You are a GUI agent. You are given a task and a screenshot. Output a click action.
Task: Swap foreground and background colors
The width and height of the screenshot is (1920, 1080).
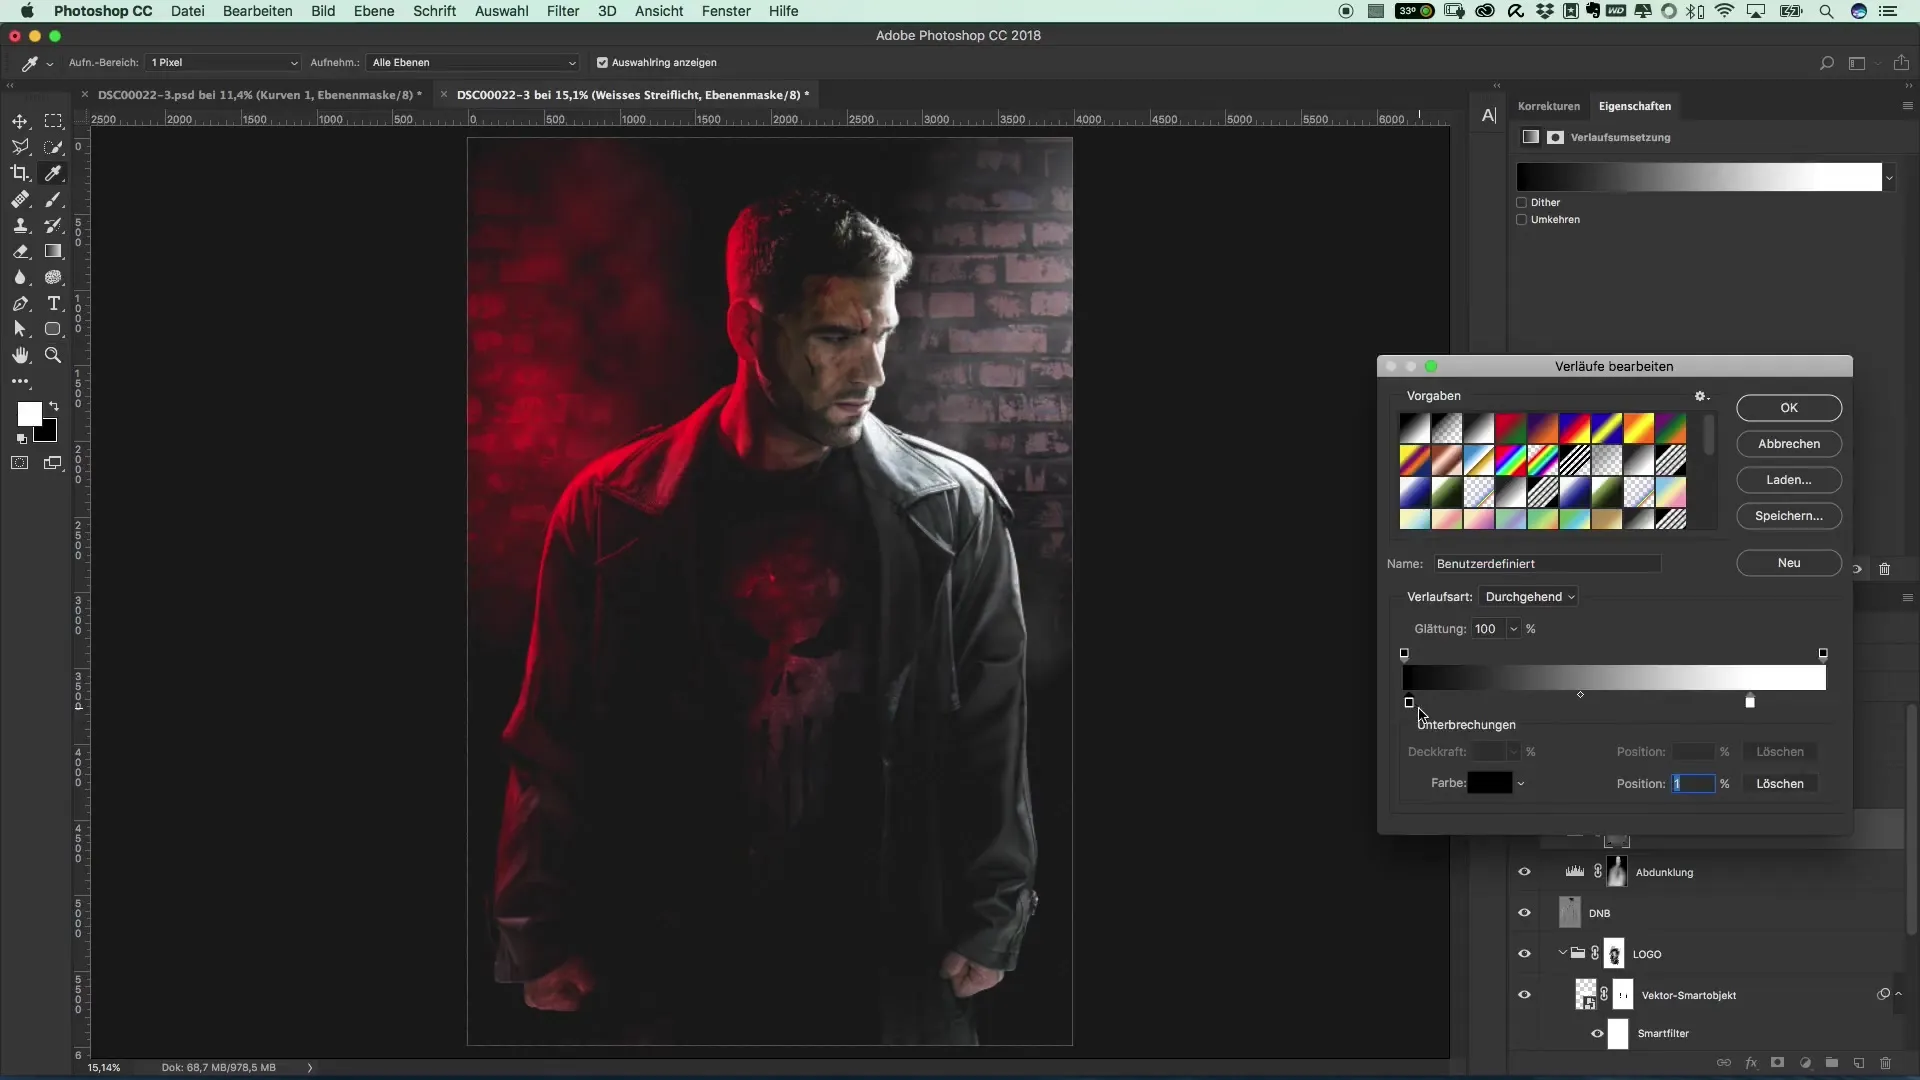pyautogui.click(x=54, y=406)
